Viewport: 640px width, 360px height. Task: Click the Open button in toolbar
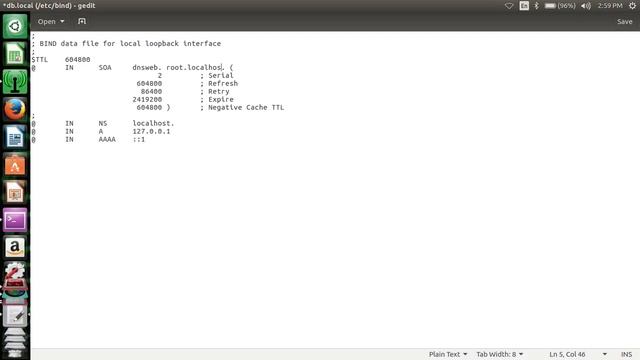pos(47,21)
